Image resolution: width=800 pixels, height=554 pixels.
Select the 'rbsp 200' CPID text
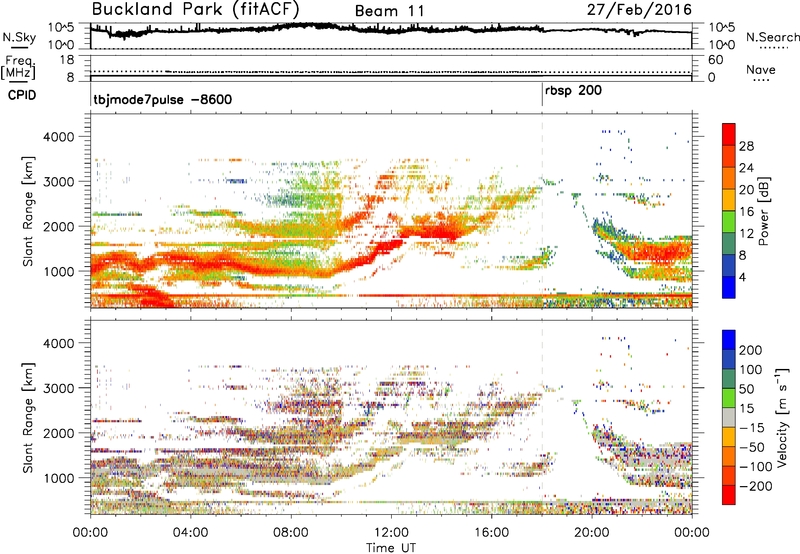pyautogui.click(x=573, y=91)
